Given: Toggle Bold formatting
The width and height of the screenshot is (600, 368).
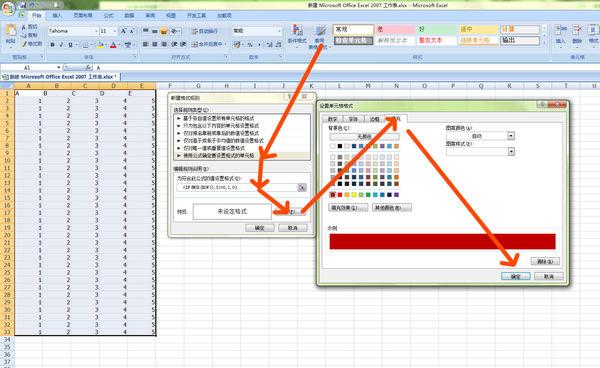Looking at the screenshot, I should click(52, 45).
